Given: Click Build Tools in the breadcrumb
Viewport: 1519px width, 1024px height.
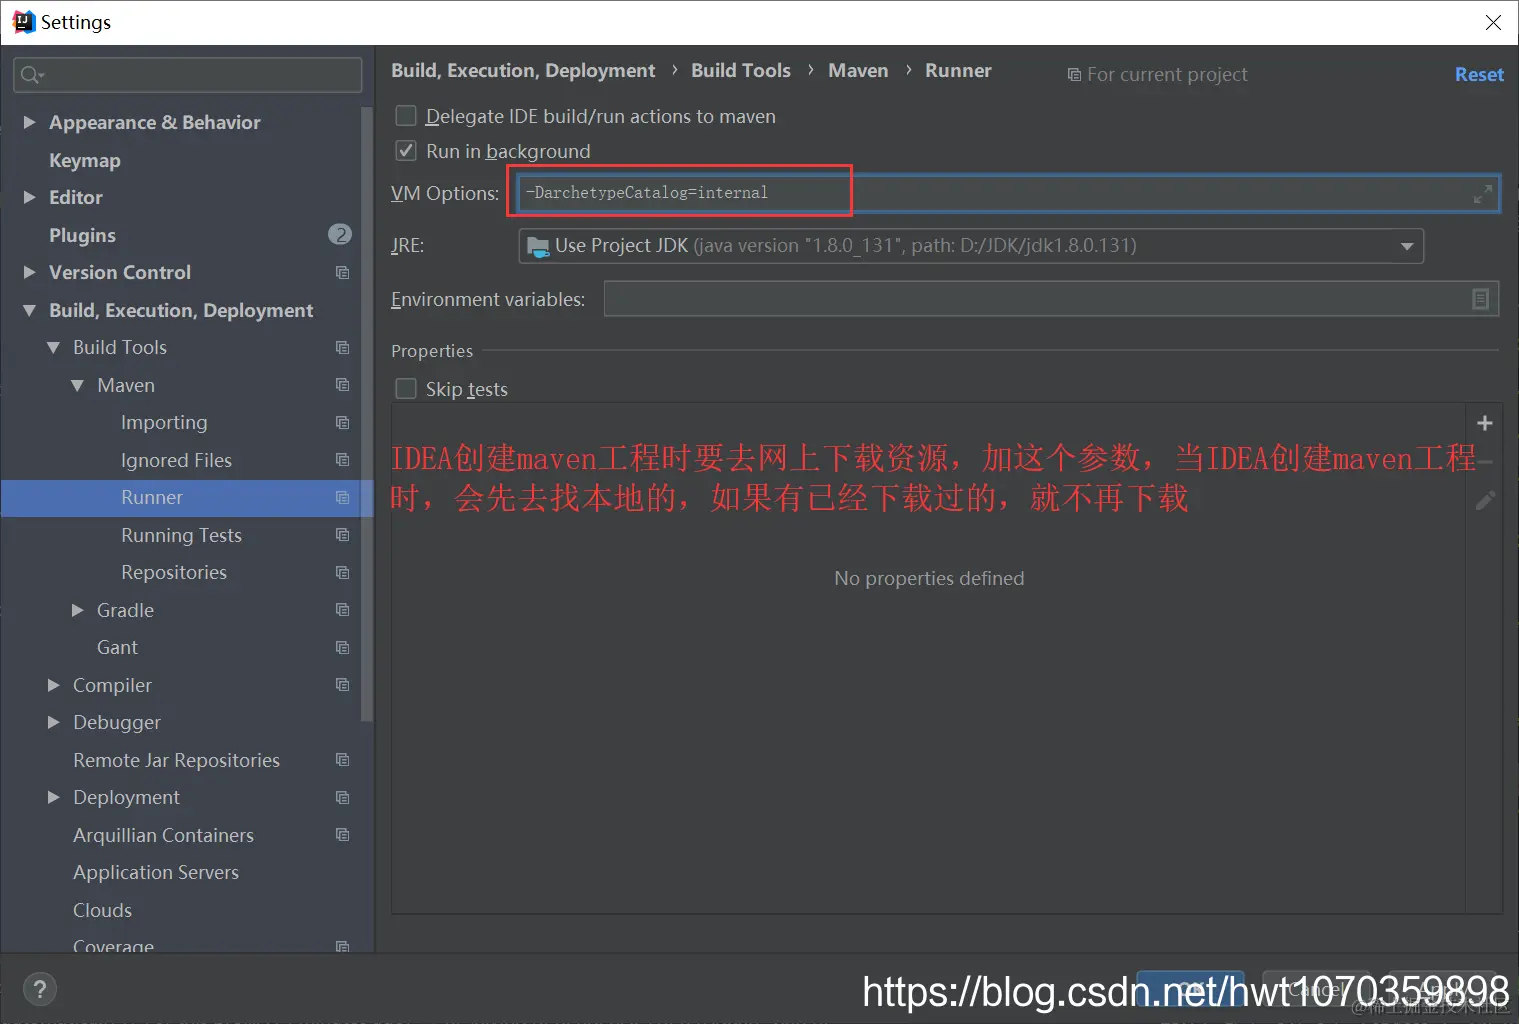Looking at the screenshot, I should coord(741,70).
